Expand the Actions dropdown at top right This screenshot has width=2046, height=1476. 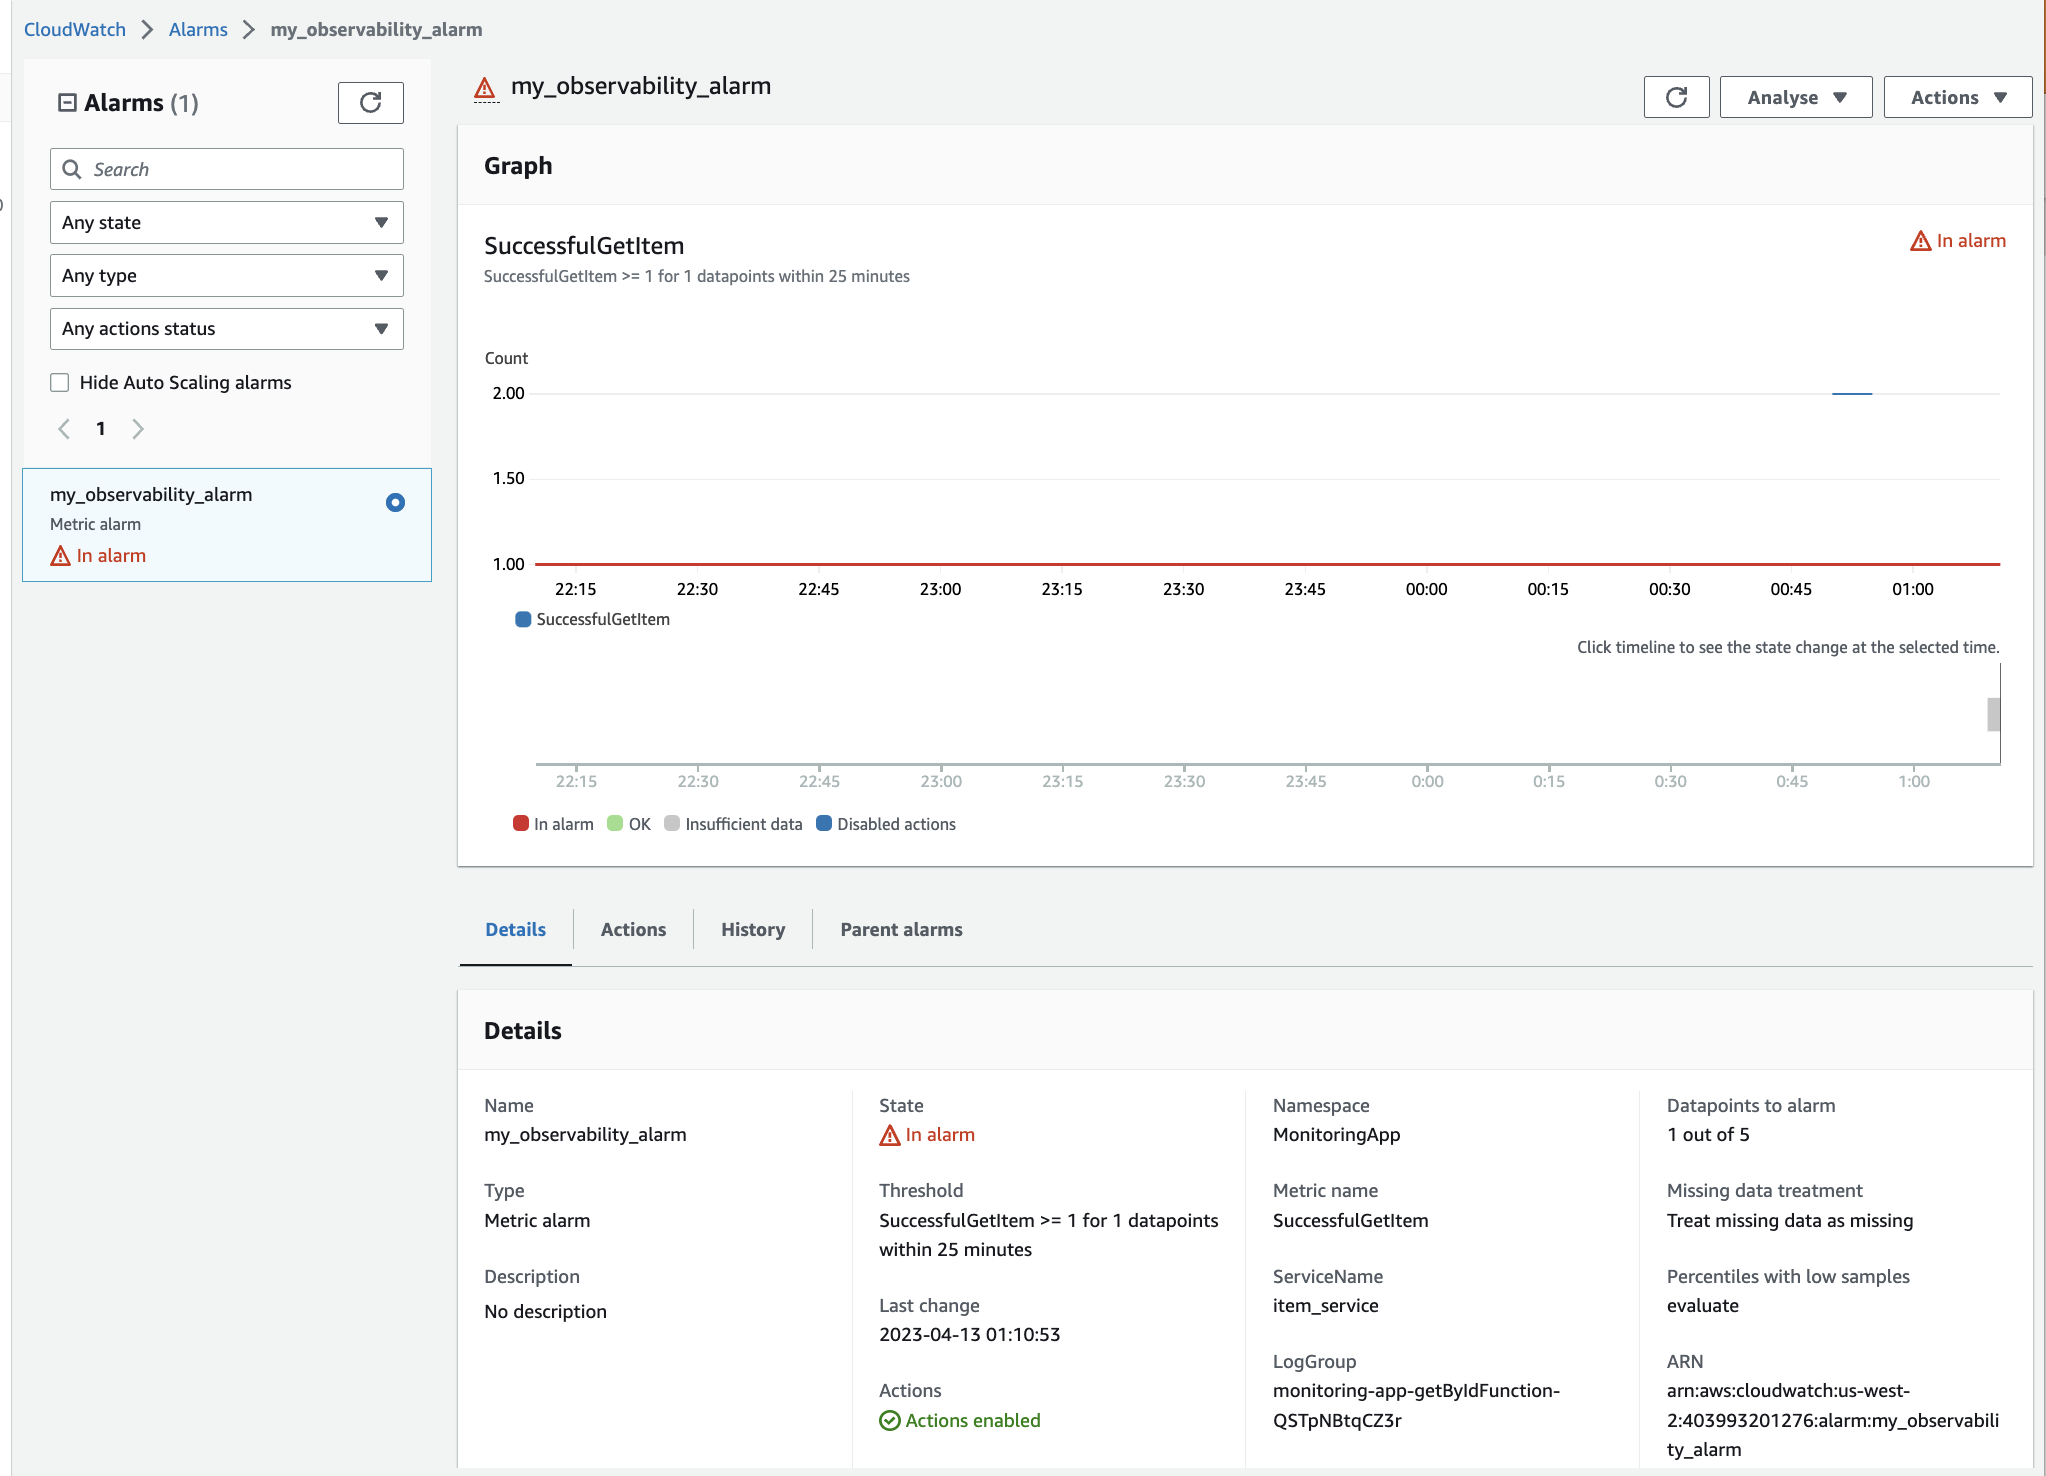(1958, 97)
